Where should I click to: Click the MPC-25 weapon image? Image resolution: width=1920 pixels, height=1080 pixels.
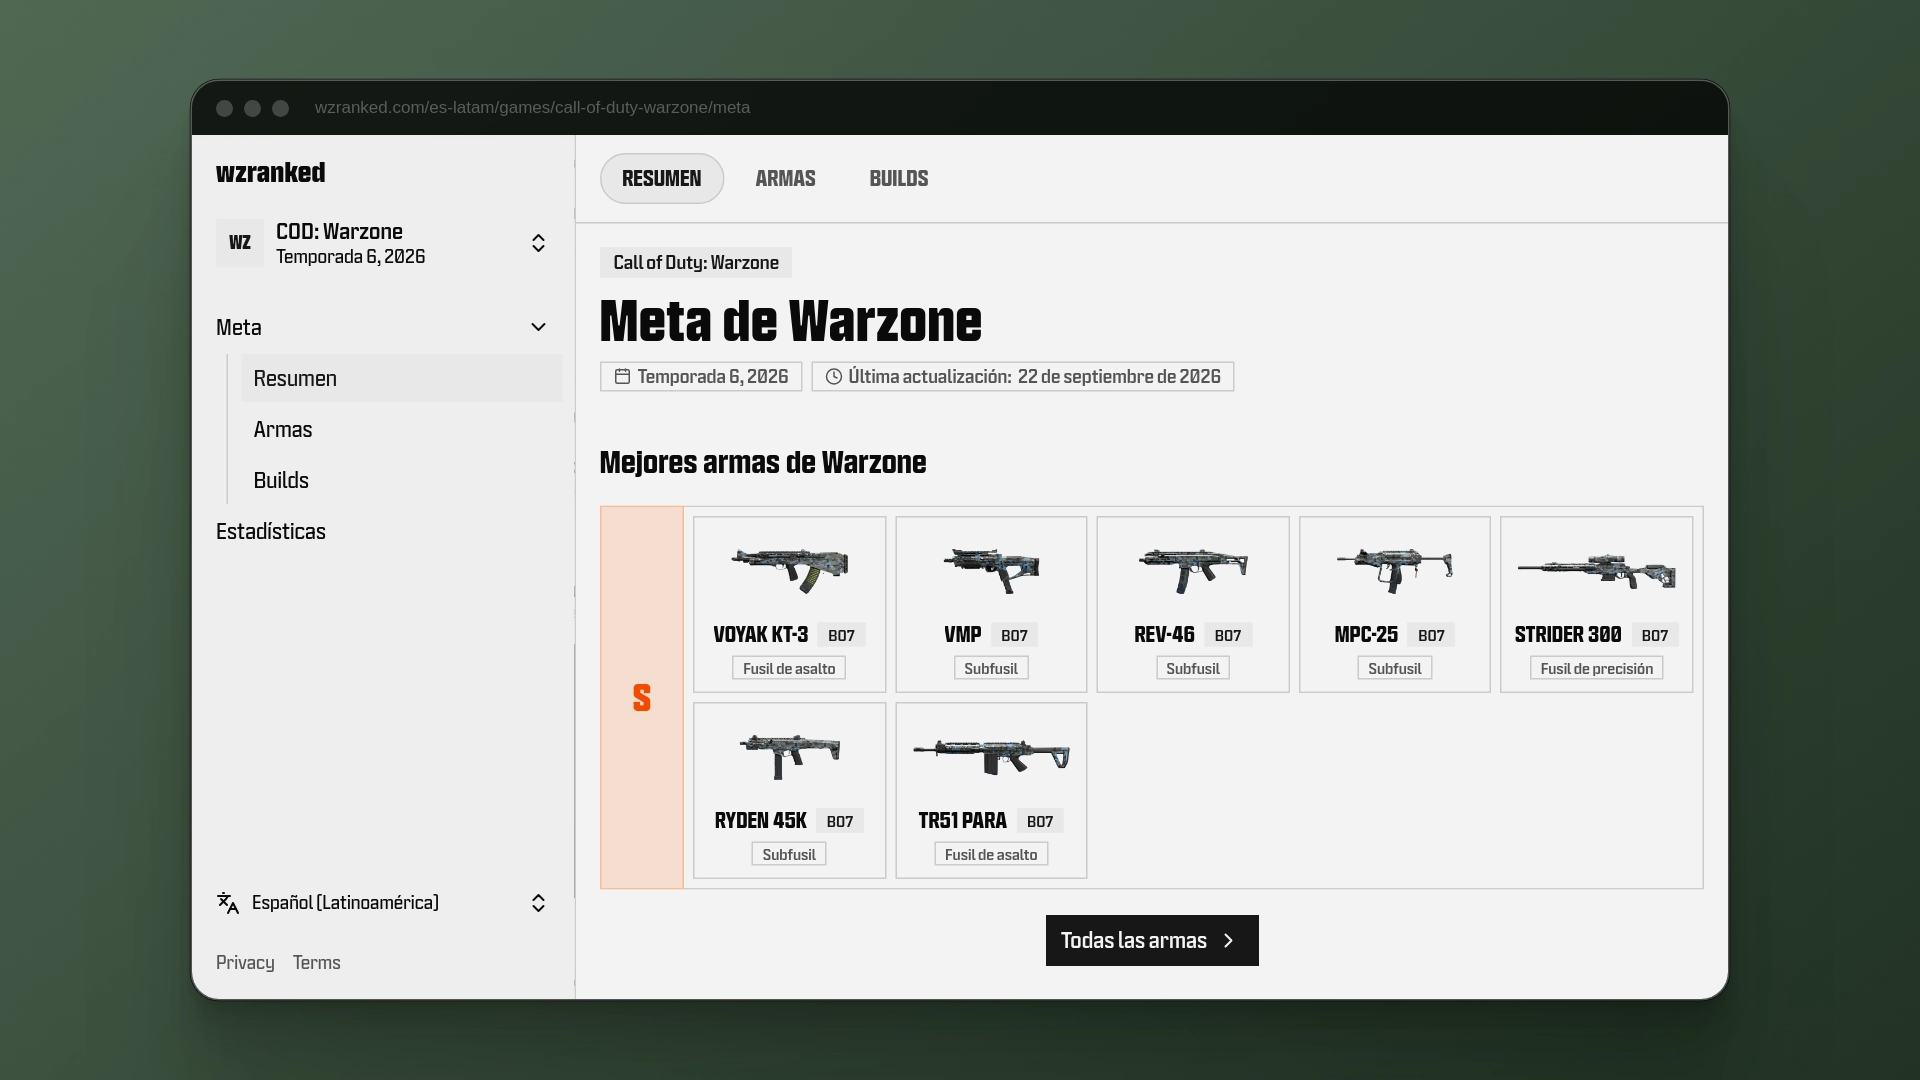(1394, 570)
